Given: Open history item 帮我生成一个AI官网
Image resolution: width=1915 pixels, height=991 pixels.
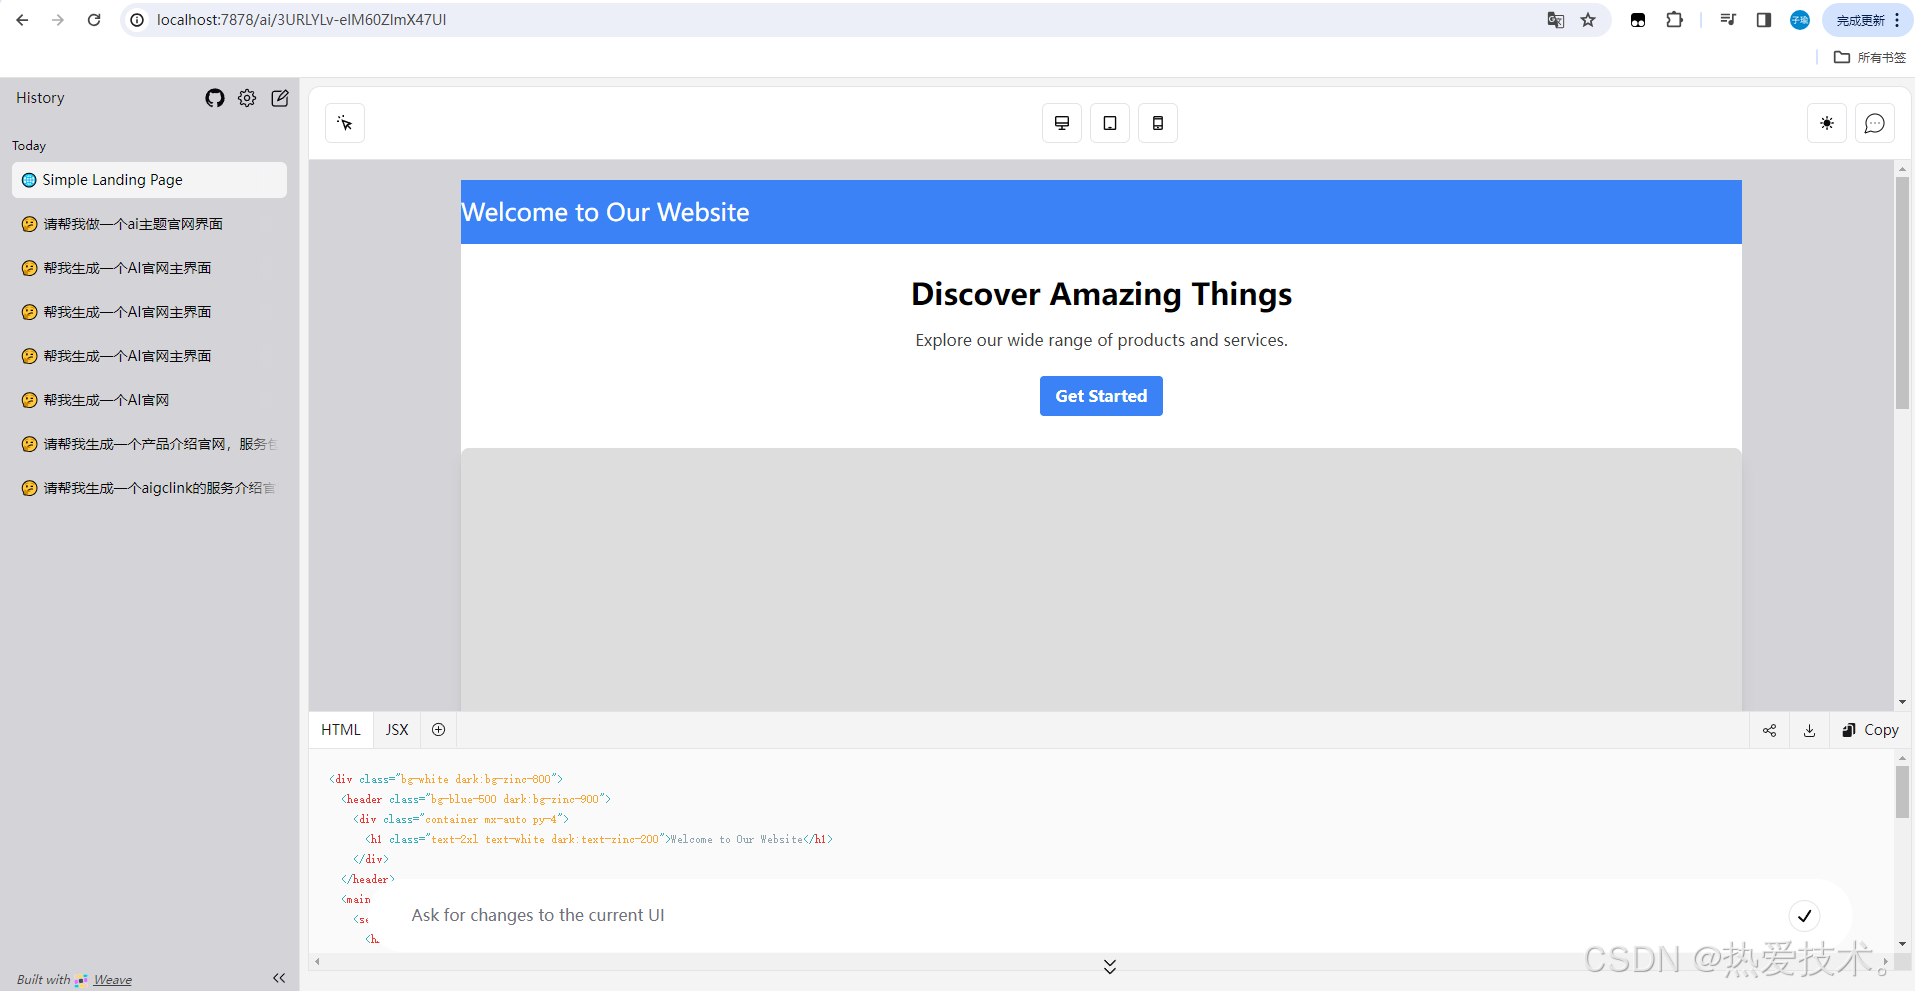Looking at the screenshot, I should [150, 400].
